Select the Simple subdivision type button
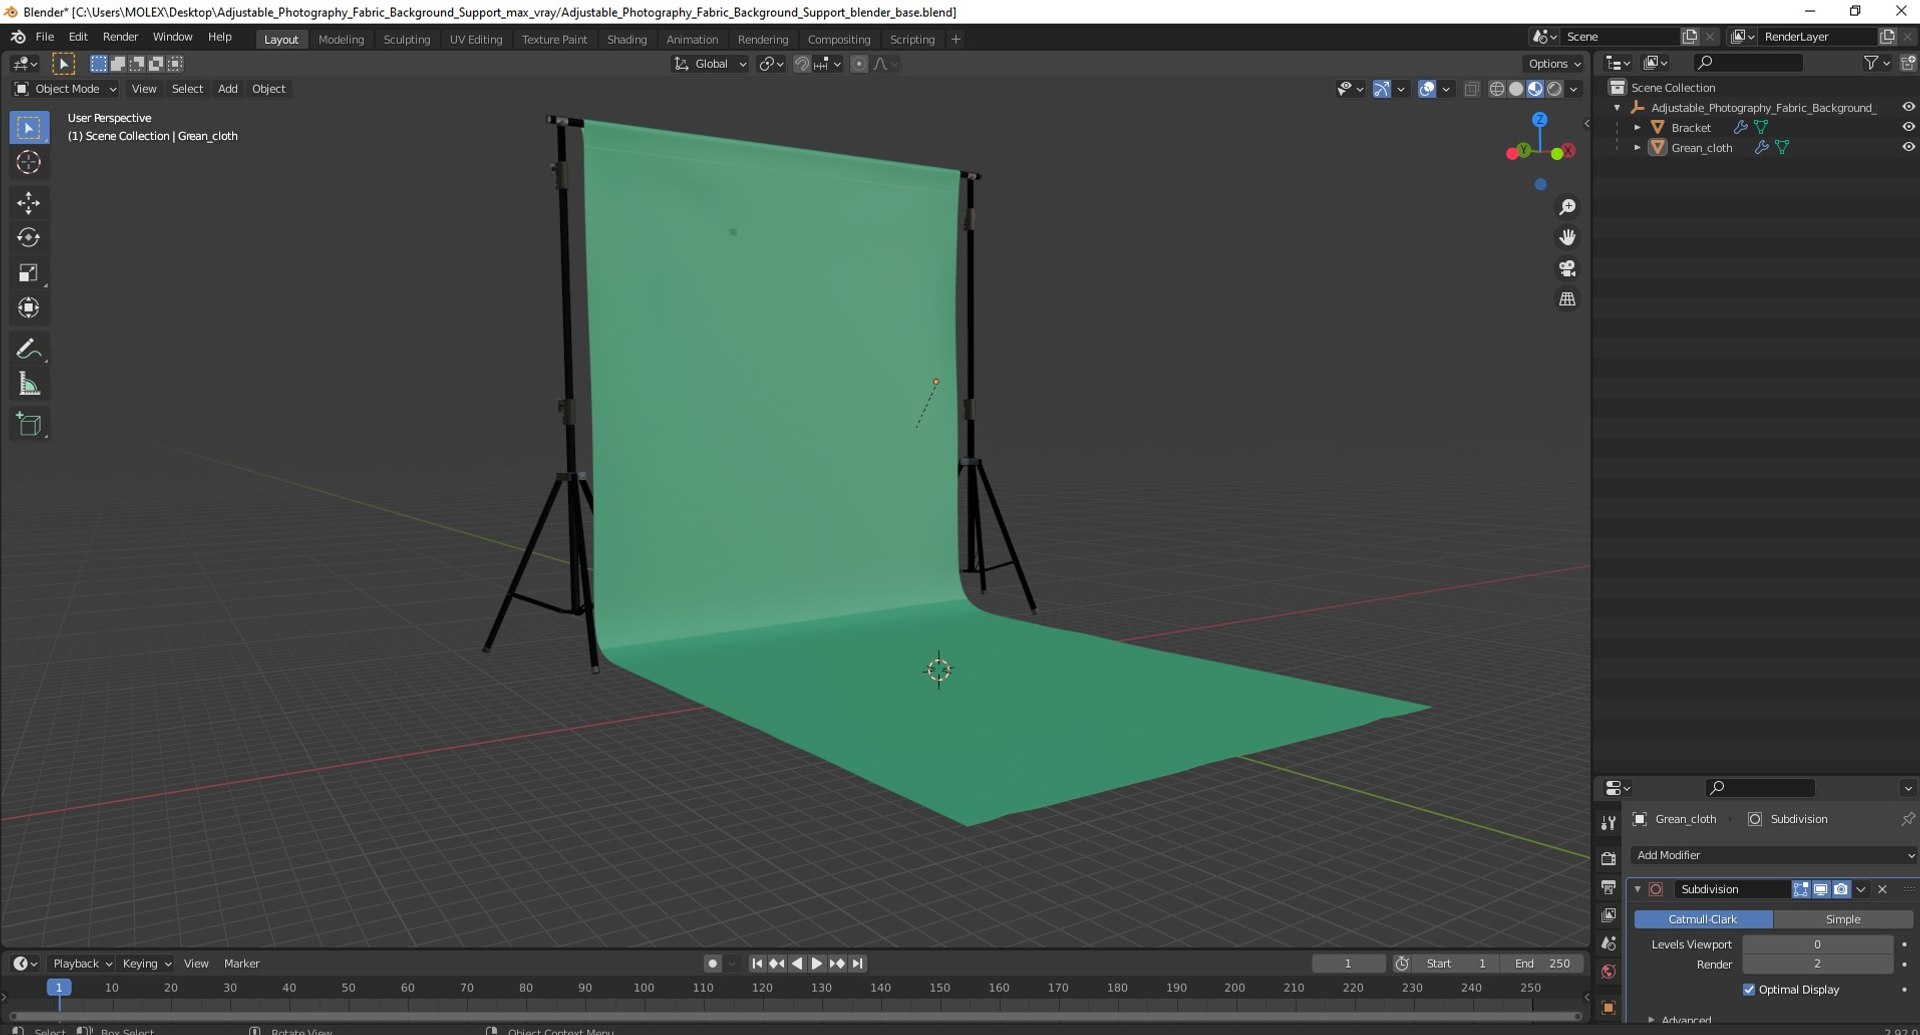Screen dimensions: 1920x1035 1843,919
